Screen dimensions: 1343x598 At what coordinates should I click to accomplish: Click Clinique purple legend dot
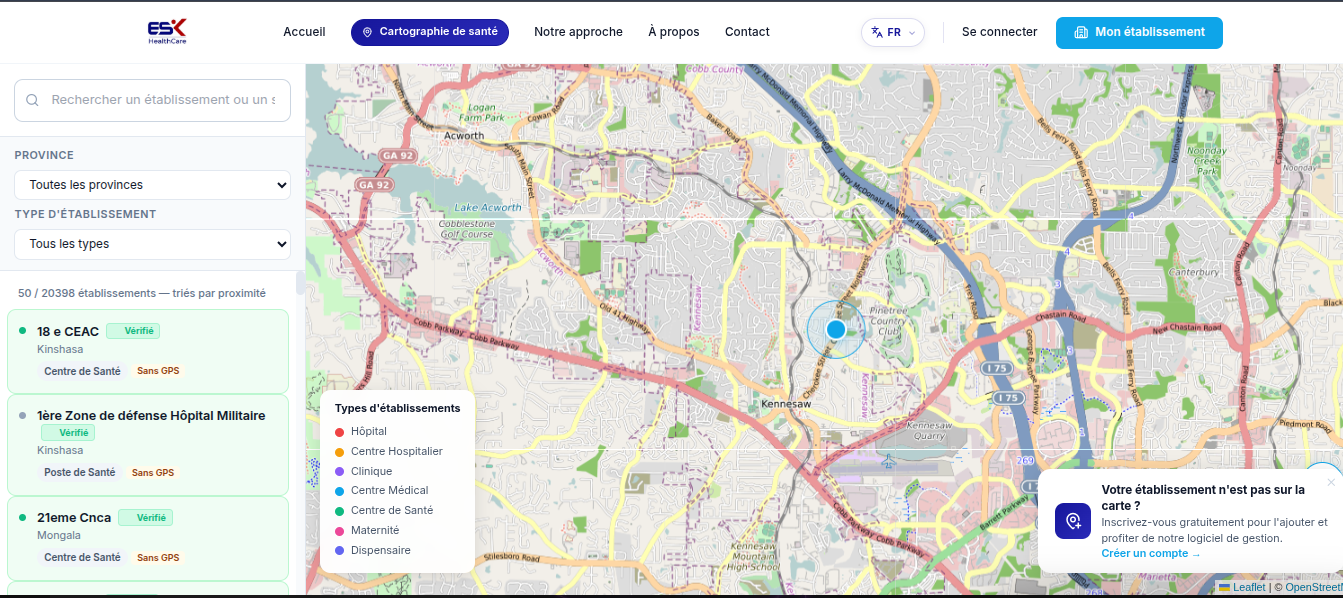click(x=339, y=472)
